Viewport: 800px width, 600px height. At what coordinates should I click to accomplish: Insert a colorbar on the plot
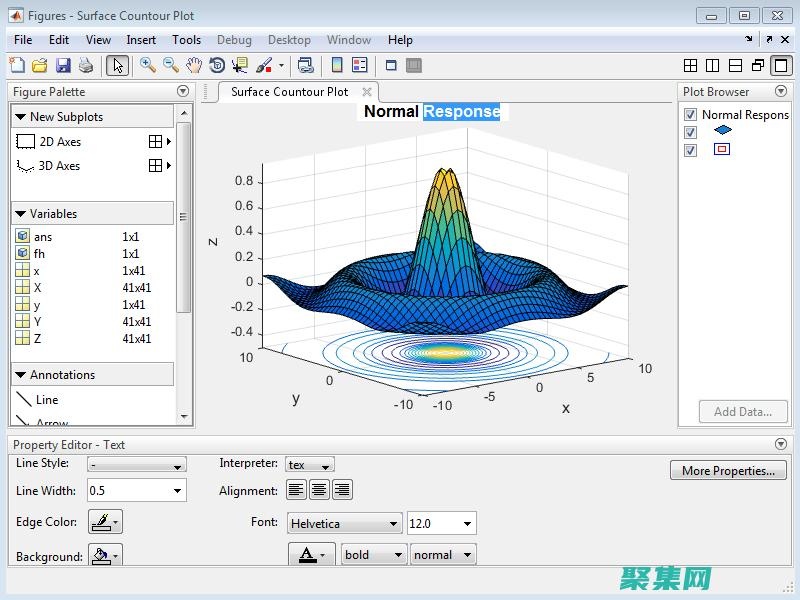pyautogui.click(x=338, y=65)
